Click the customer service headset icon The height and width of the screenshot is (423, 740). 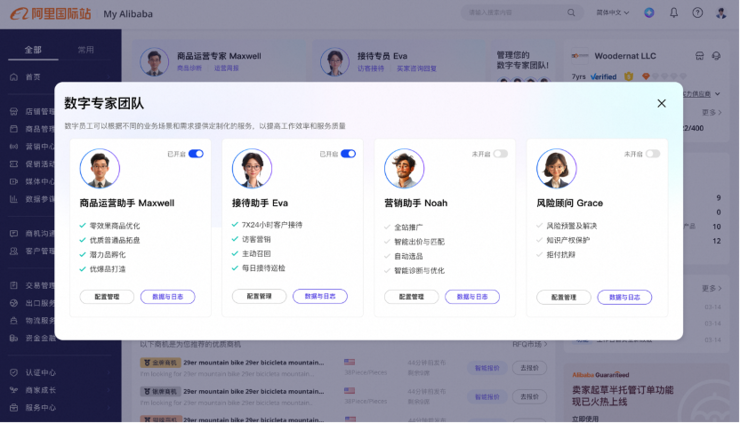[x=717, y=57]
